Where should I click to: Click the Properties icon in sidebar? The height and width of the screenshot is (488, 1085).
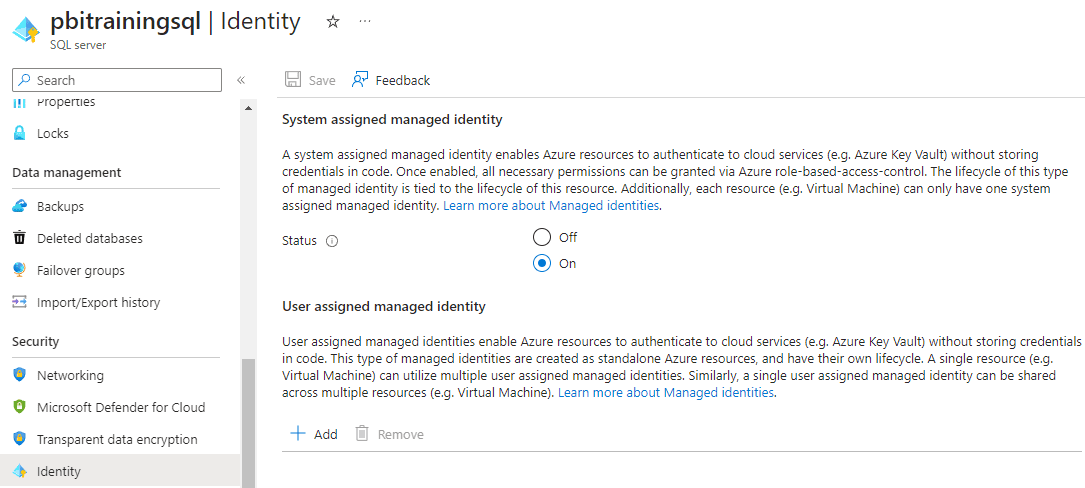tap(20, 102)
